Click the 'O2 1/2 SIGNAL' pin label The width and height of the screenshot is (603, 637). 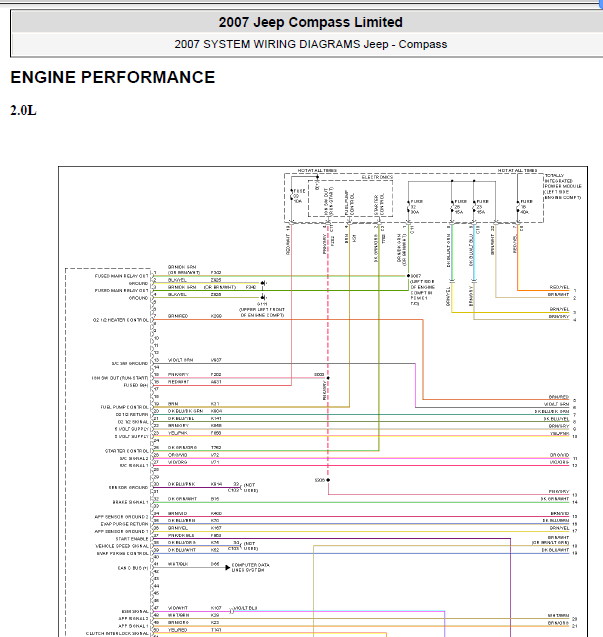133,422
